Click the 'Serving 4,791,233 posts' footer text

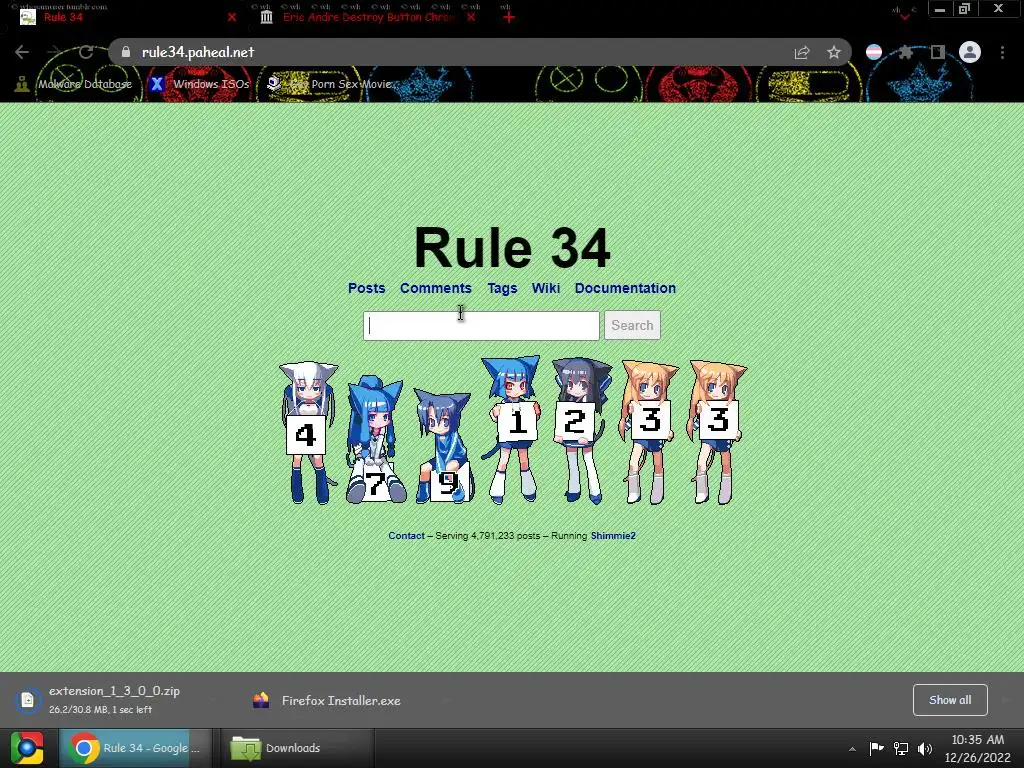488,536
